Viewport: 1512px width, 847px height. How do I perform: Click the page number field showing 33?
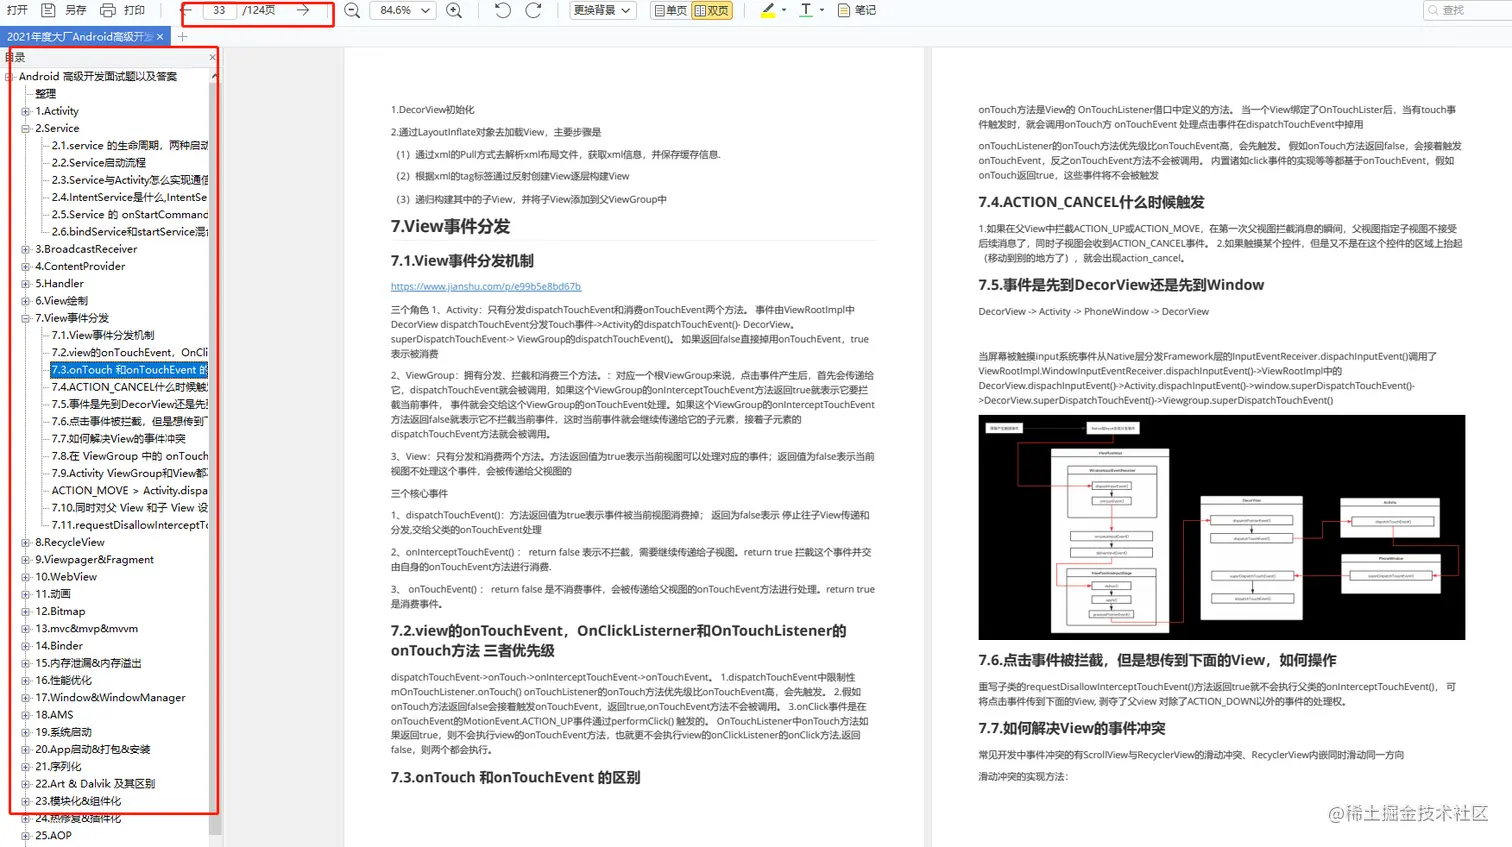219,10
